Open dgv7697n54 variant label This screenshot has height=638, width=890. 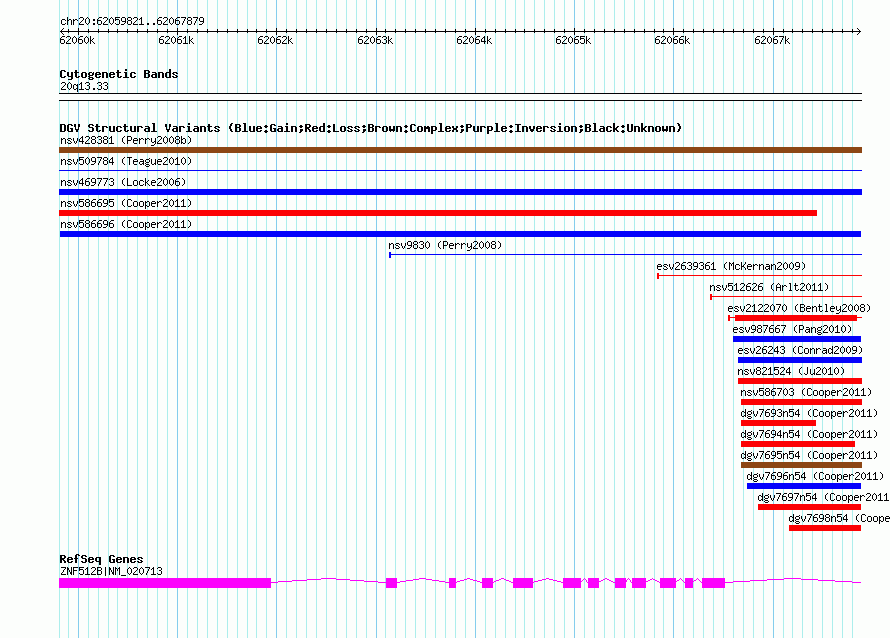823,497
